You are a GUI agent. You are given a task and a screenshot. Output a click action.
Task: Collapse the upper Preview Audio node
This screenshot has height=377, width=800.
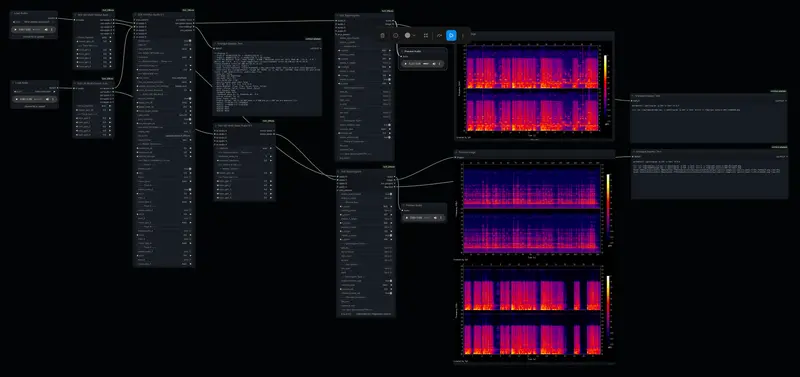[402, 51]
